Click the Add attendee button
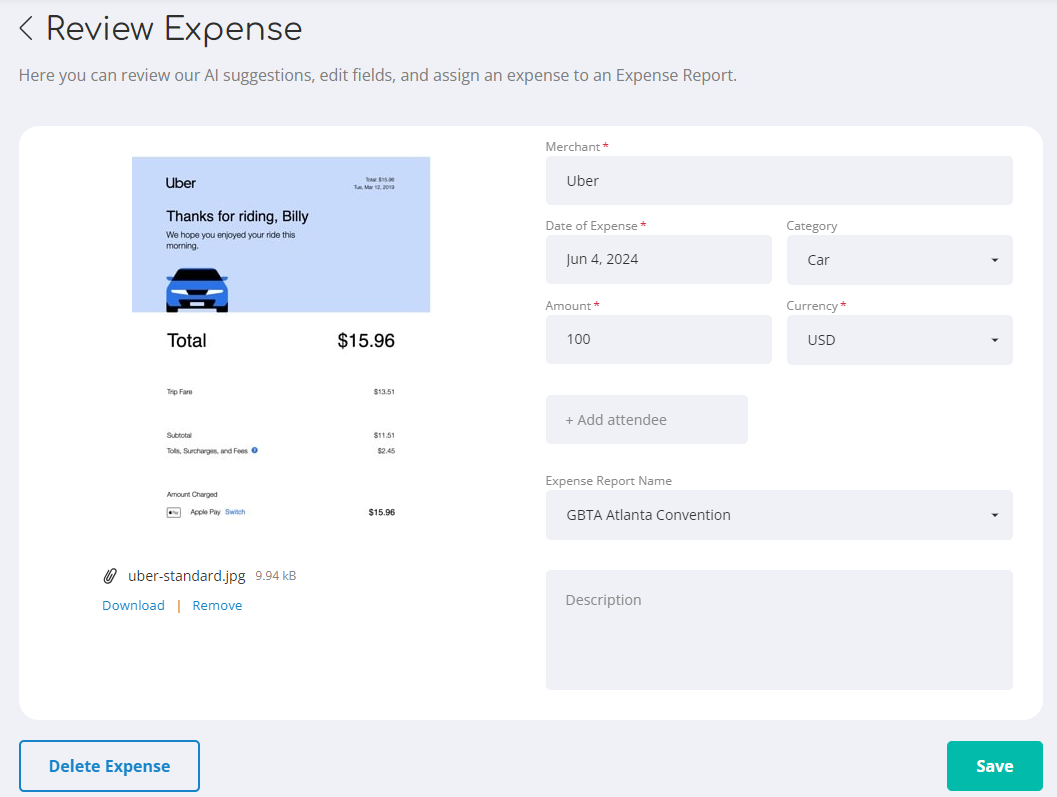 (646, 419)
